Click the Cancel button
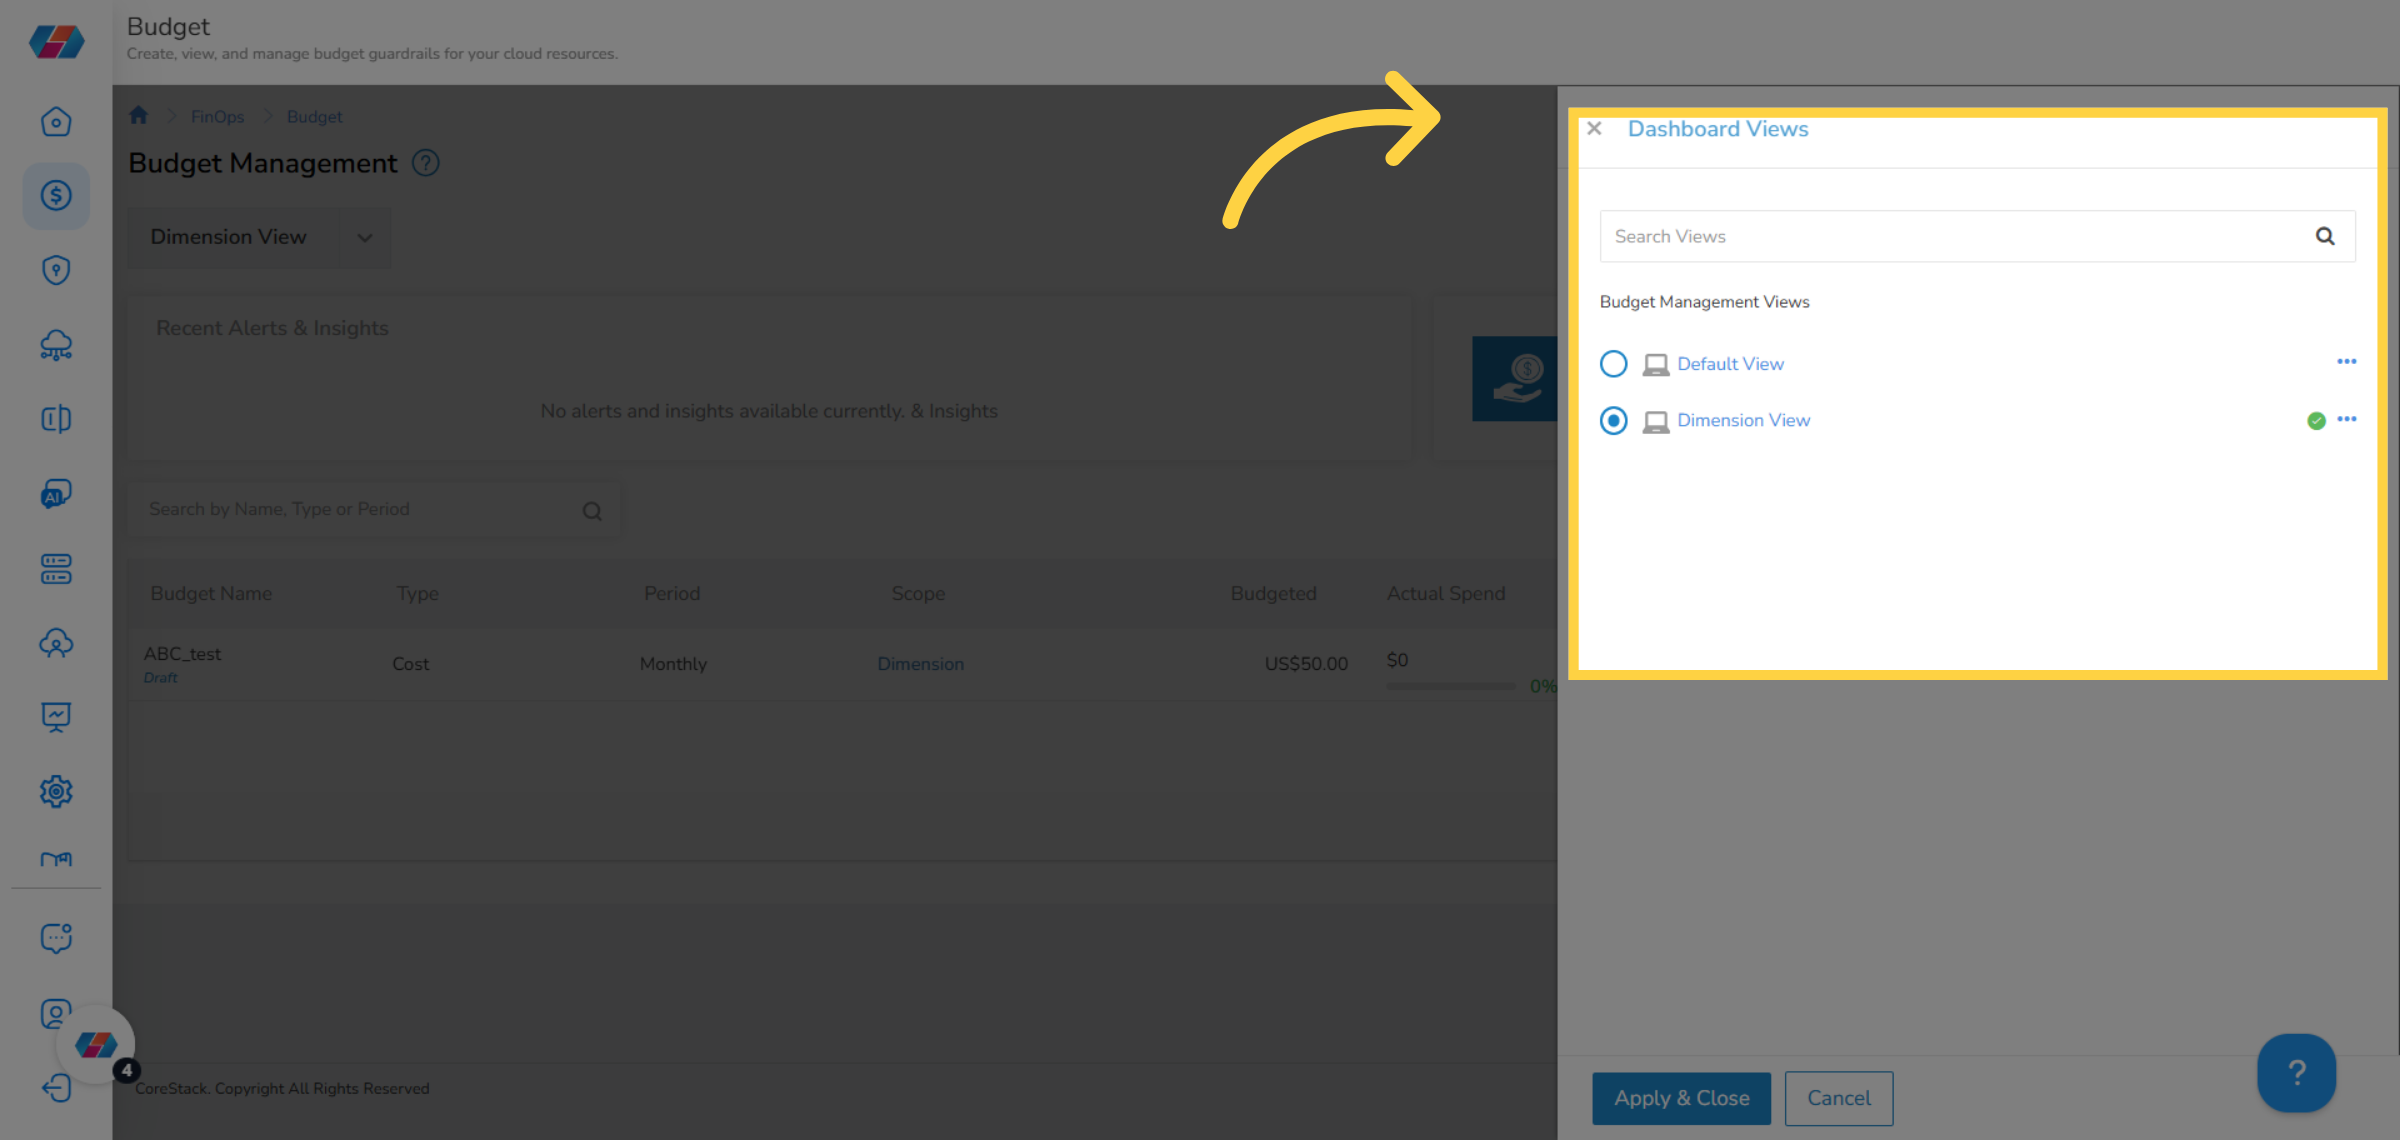2400x1140 pixels. pos(1838,1098)
